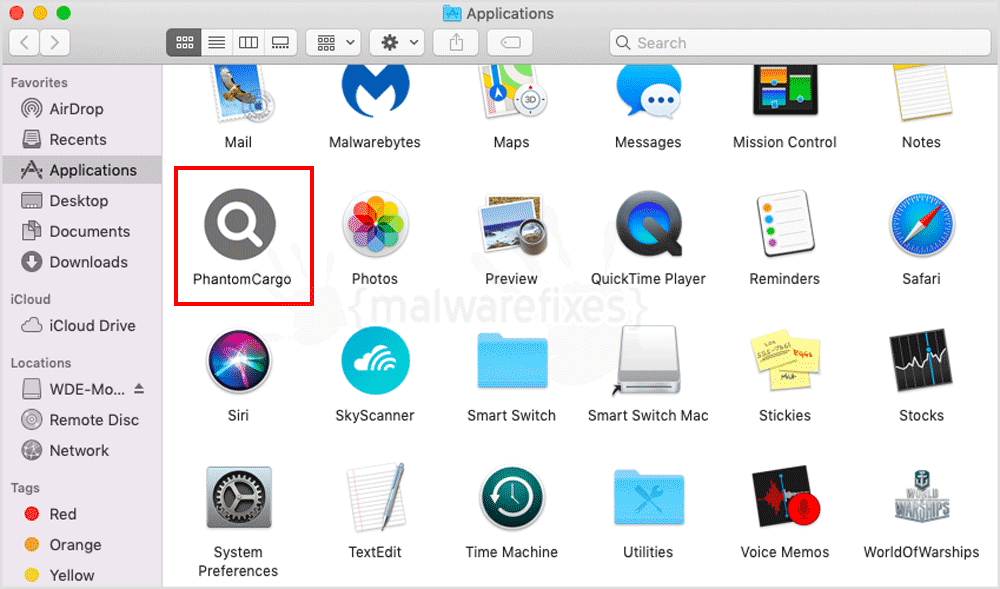The image size is (1000, 589).
Task: Click the Mission Control app icon
Action: (785, 91)
